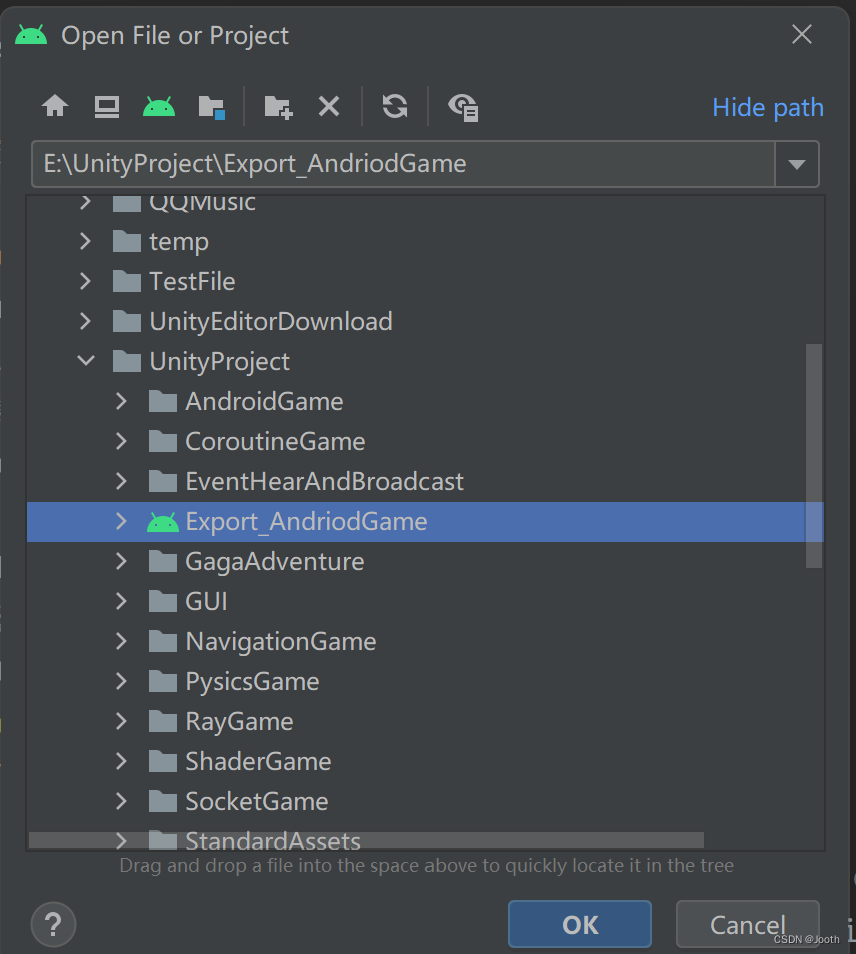This screenshot has height=954, width=856.
Task: Click the vertical scrollbar of the tree
Action: pyautogui.click(x=812, y=450)
